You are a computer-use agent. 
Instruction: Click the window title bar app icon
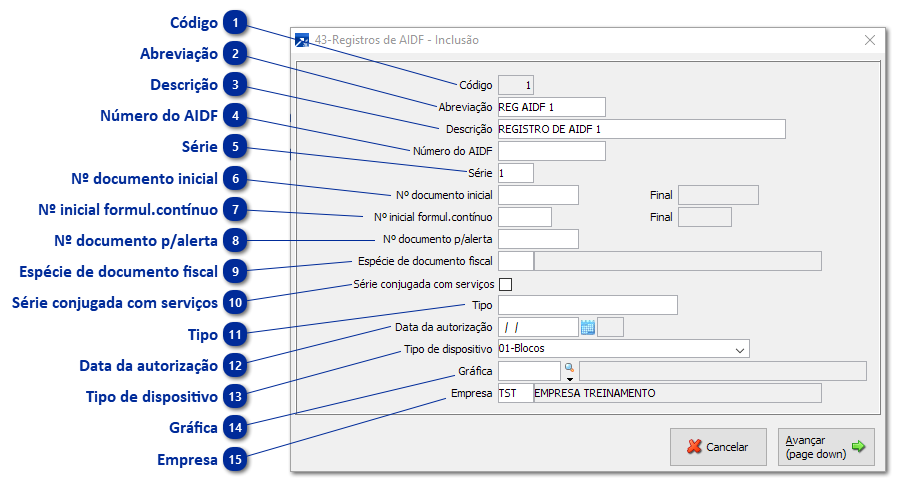[x=302, y=40]
